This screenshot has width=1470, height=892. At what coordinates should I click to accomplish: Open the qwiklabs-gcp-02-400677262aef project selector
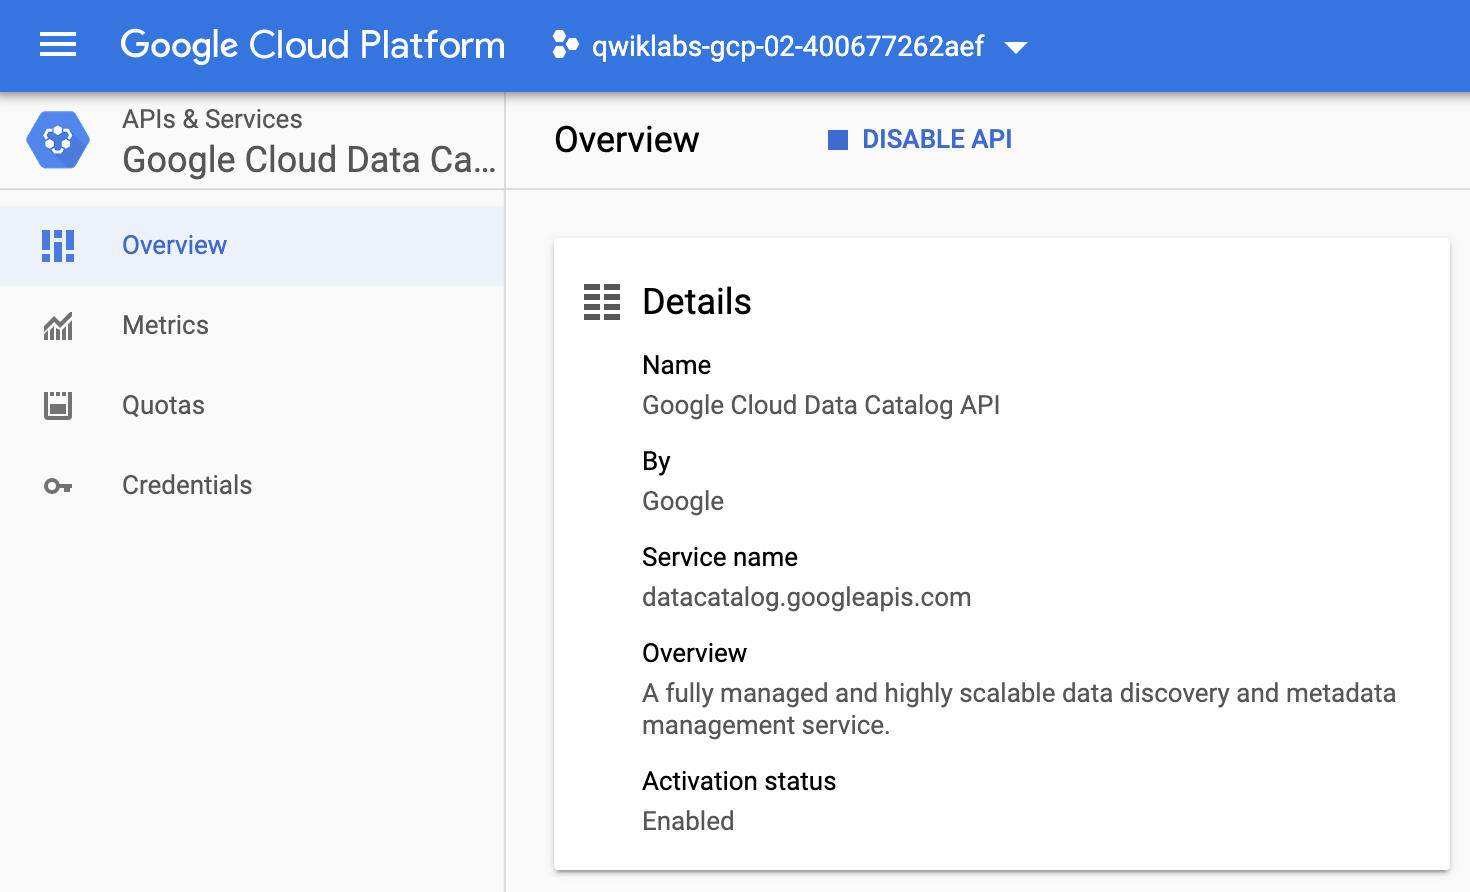(790, 46)
